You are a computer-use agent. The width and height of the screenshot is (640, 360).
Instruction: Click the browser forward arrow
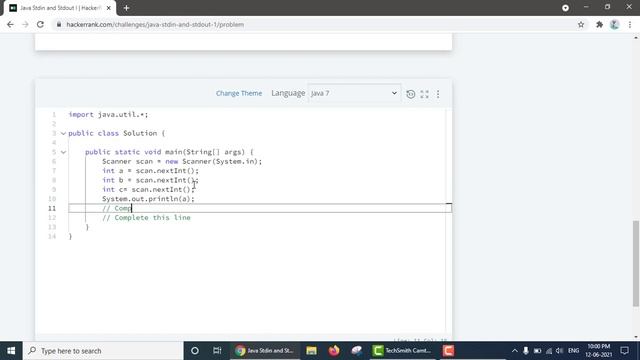pyautogui.click(x=25, y=24)
